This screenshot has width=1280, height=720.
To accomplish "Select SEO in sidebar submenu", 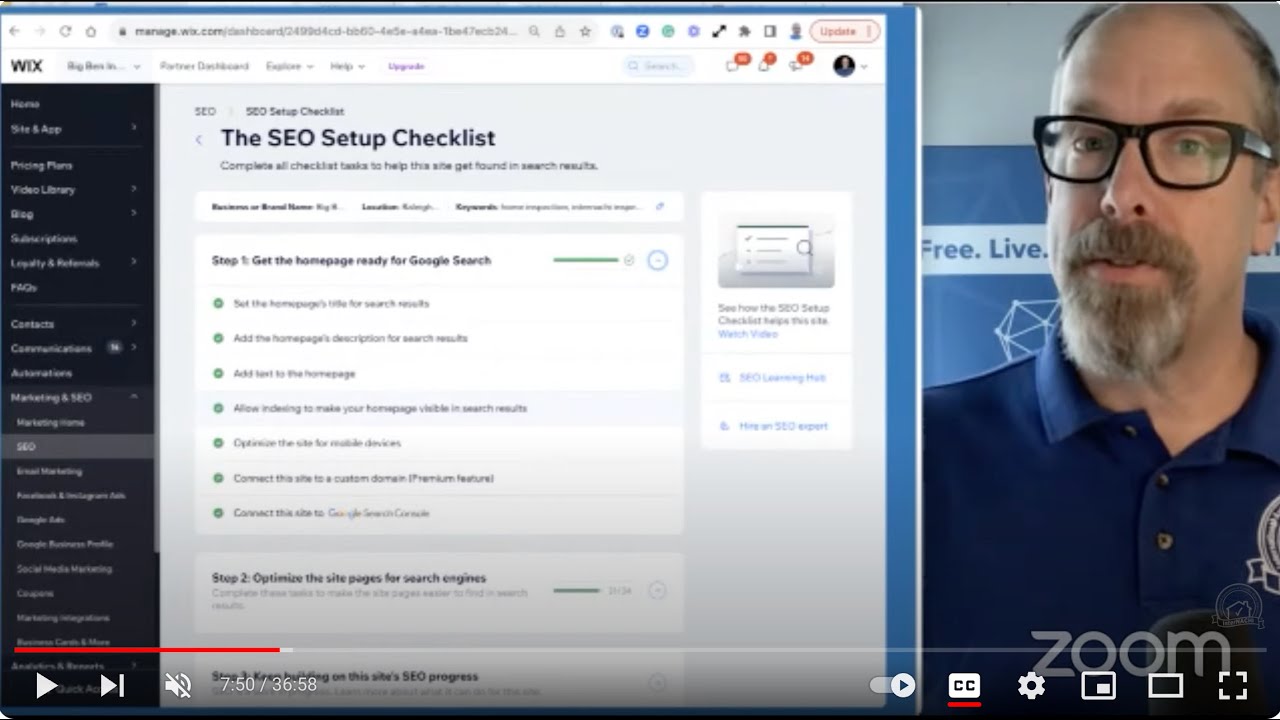I will click(x=26, y=447).
